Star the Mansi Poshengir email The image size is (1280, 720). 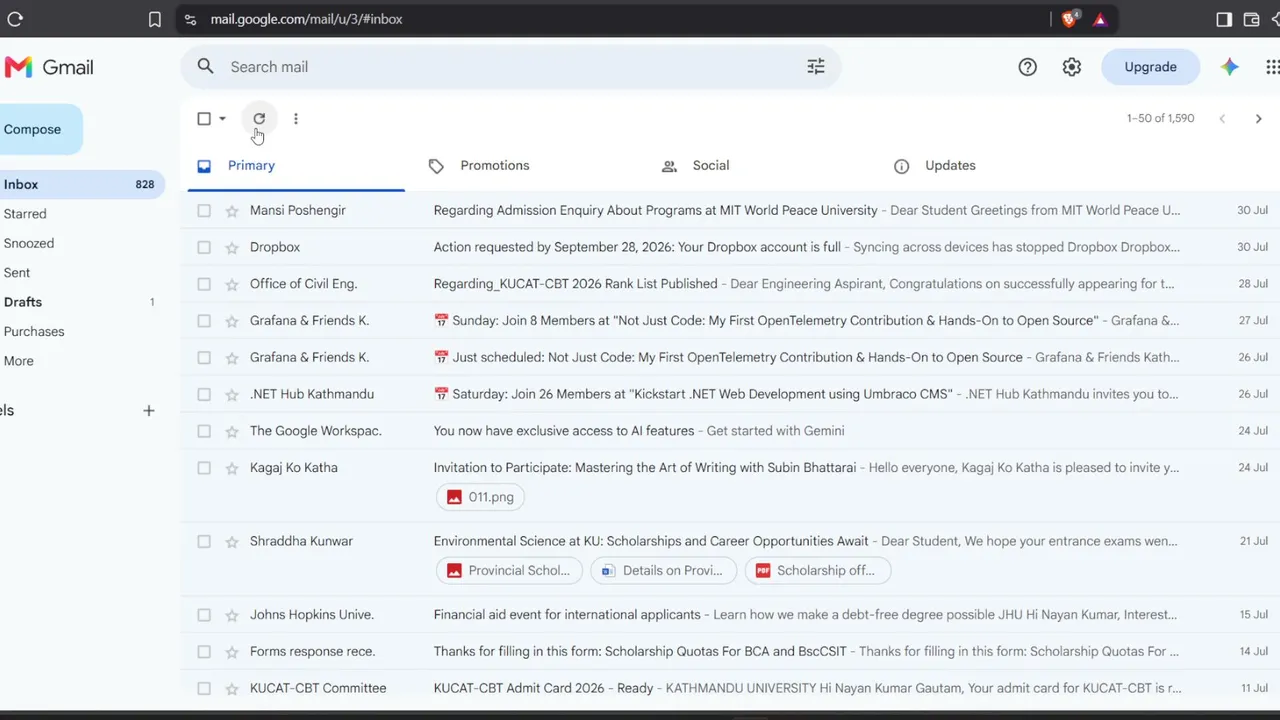click(232, 211)
